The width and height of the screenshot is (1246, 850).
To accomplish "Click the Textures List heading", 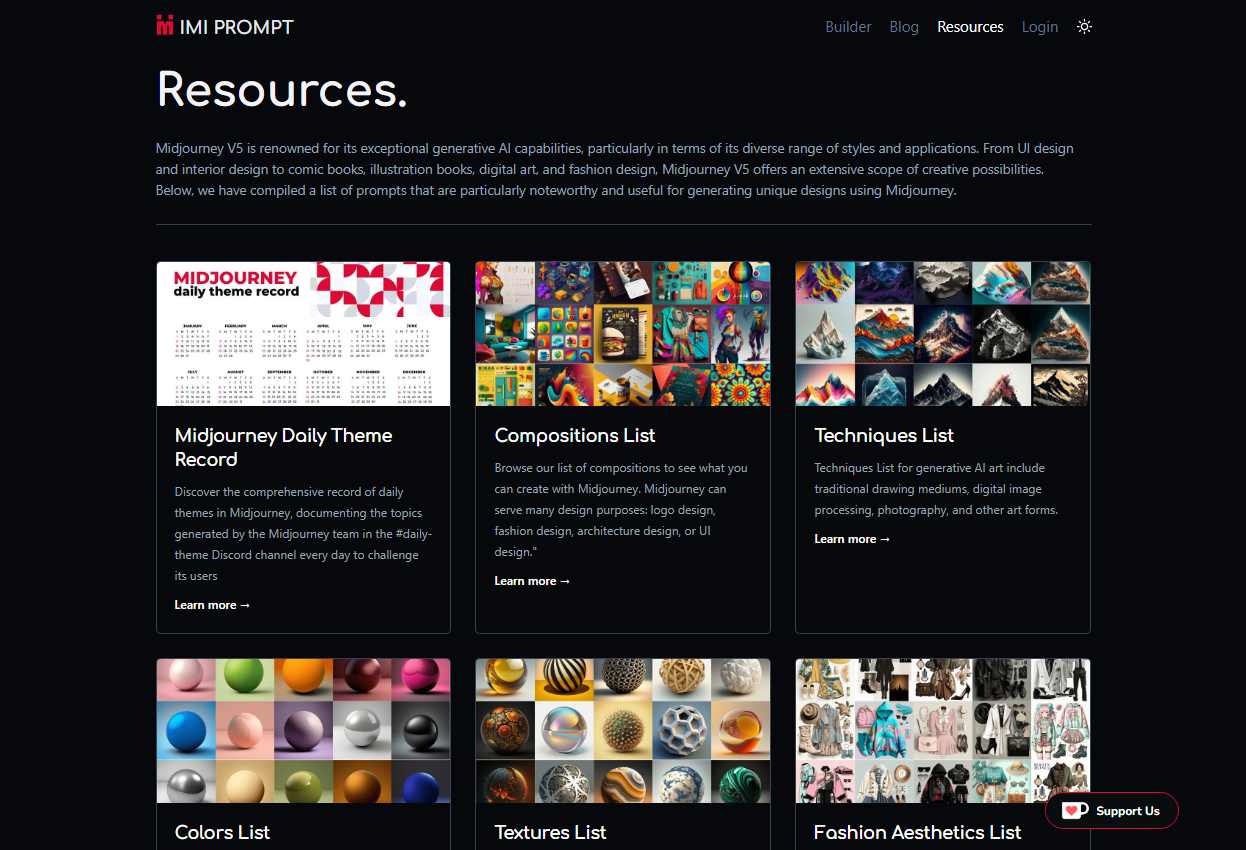I will [550, 832].
